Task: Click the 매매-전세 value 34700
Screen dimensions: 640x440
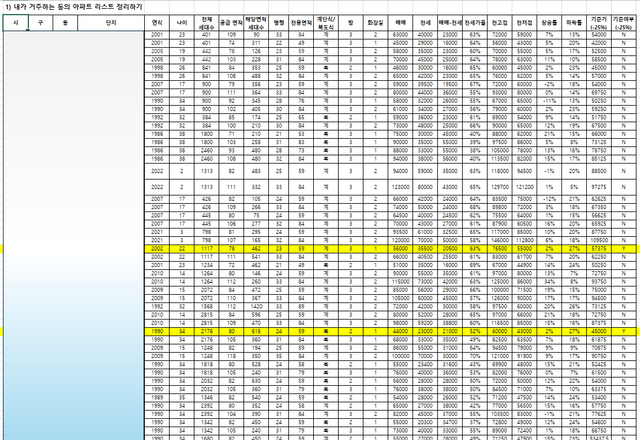Action: tap(450, 422)
